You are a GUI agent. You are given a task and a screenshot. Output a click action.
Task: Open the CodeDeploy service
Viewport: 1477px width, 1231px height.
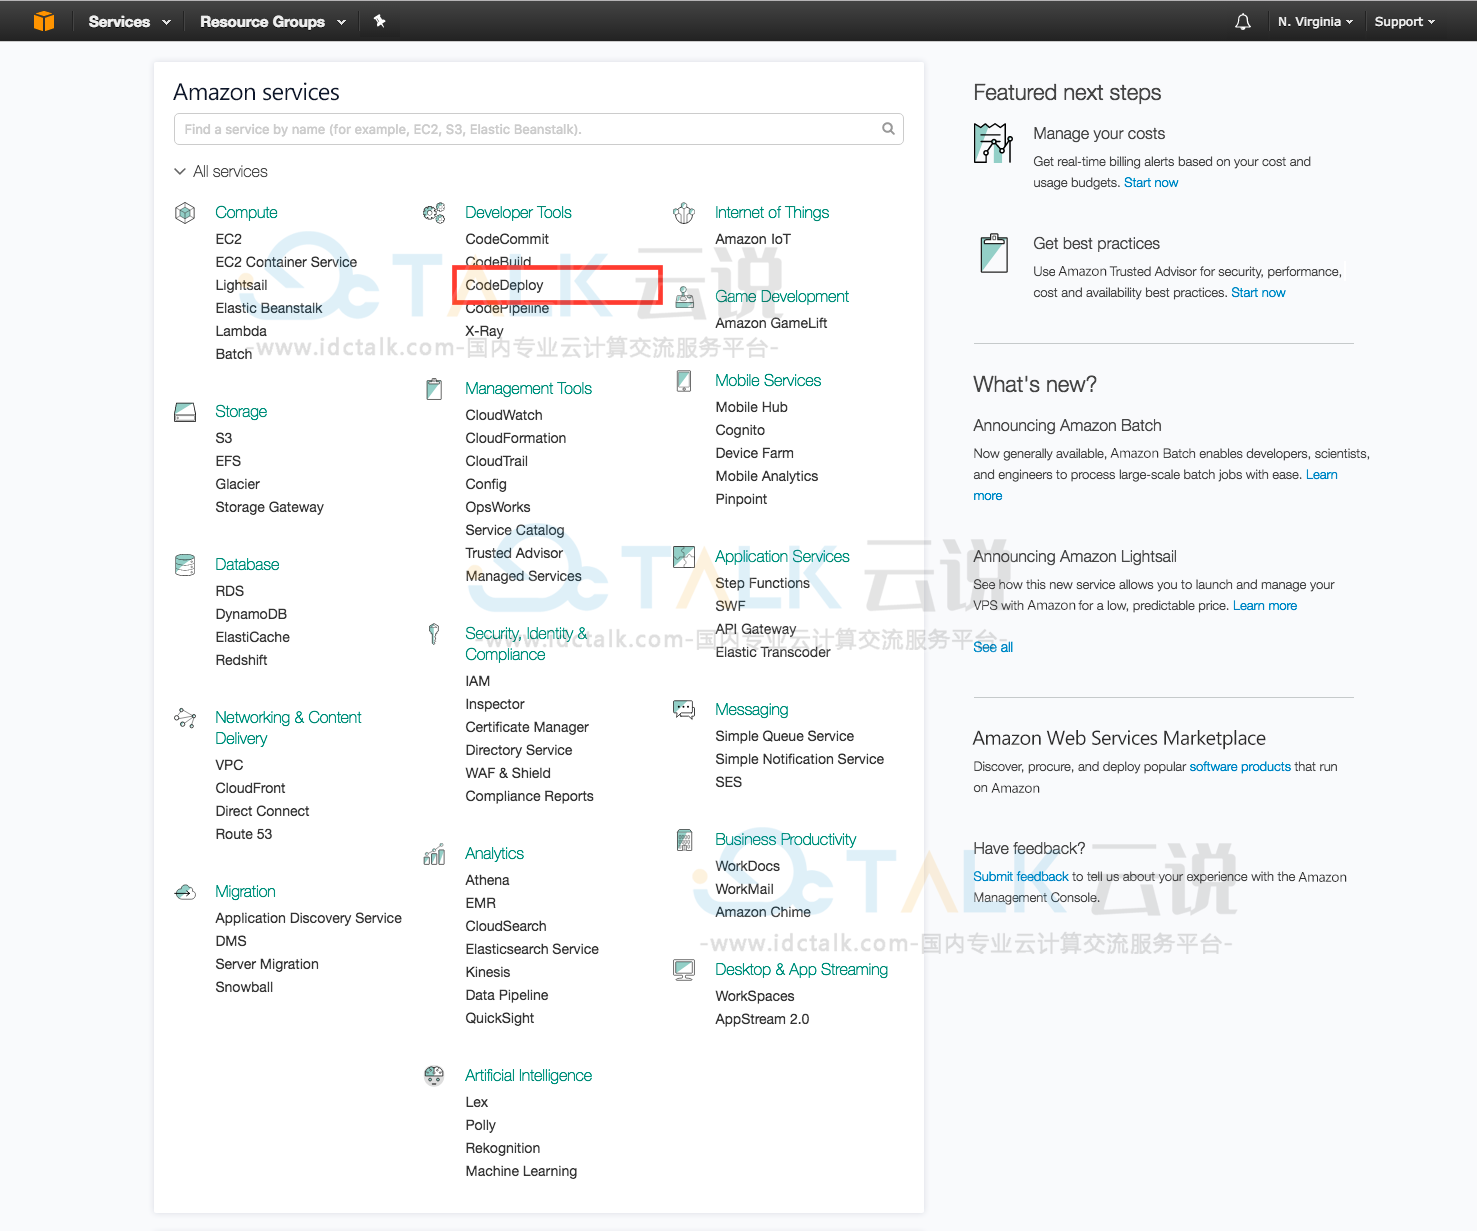point(504,285)
